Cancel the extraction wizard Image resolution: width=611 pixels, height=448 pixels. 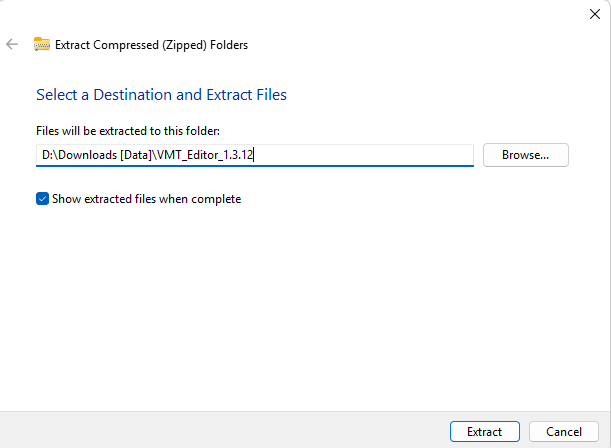(x=563, y=432)
